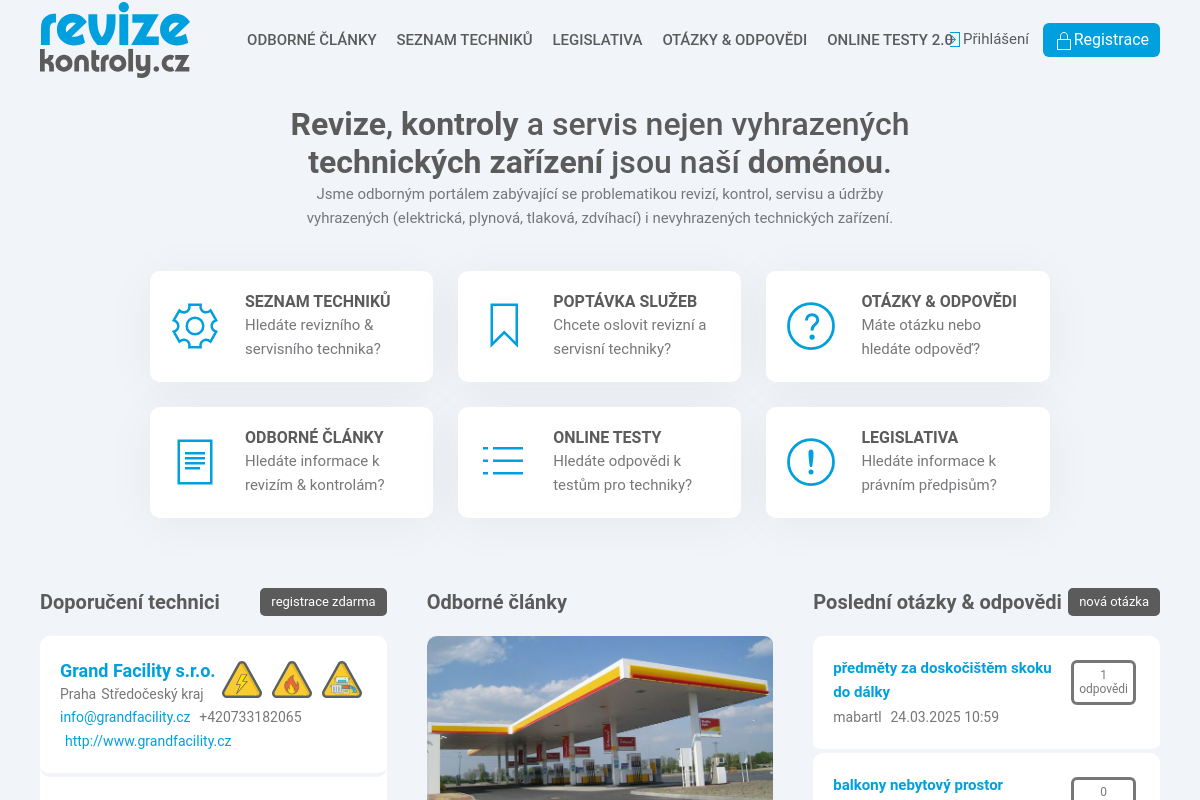Click the mabartl author name
Viewport: 1200px width, 800px height.
tap(857, 717)
